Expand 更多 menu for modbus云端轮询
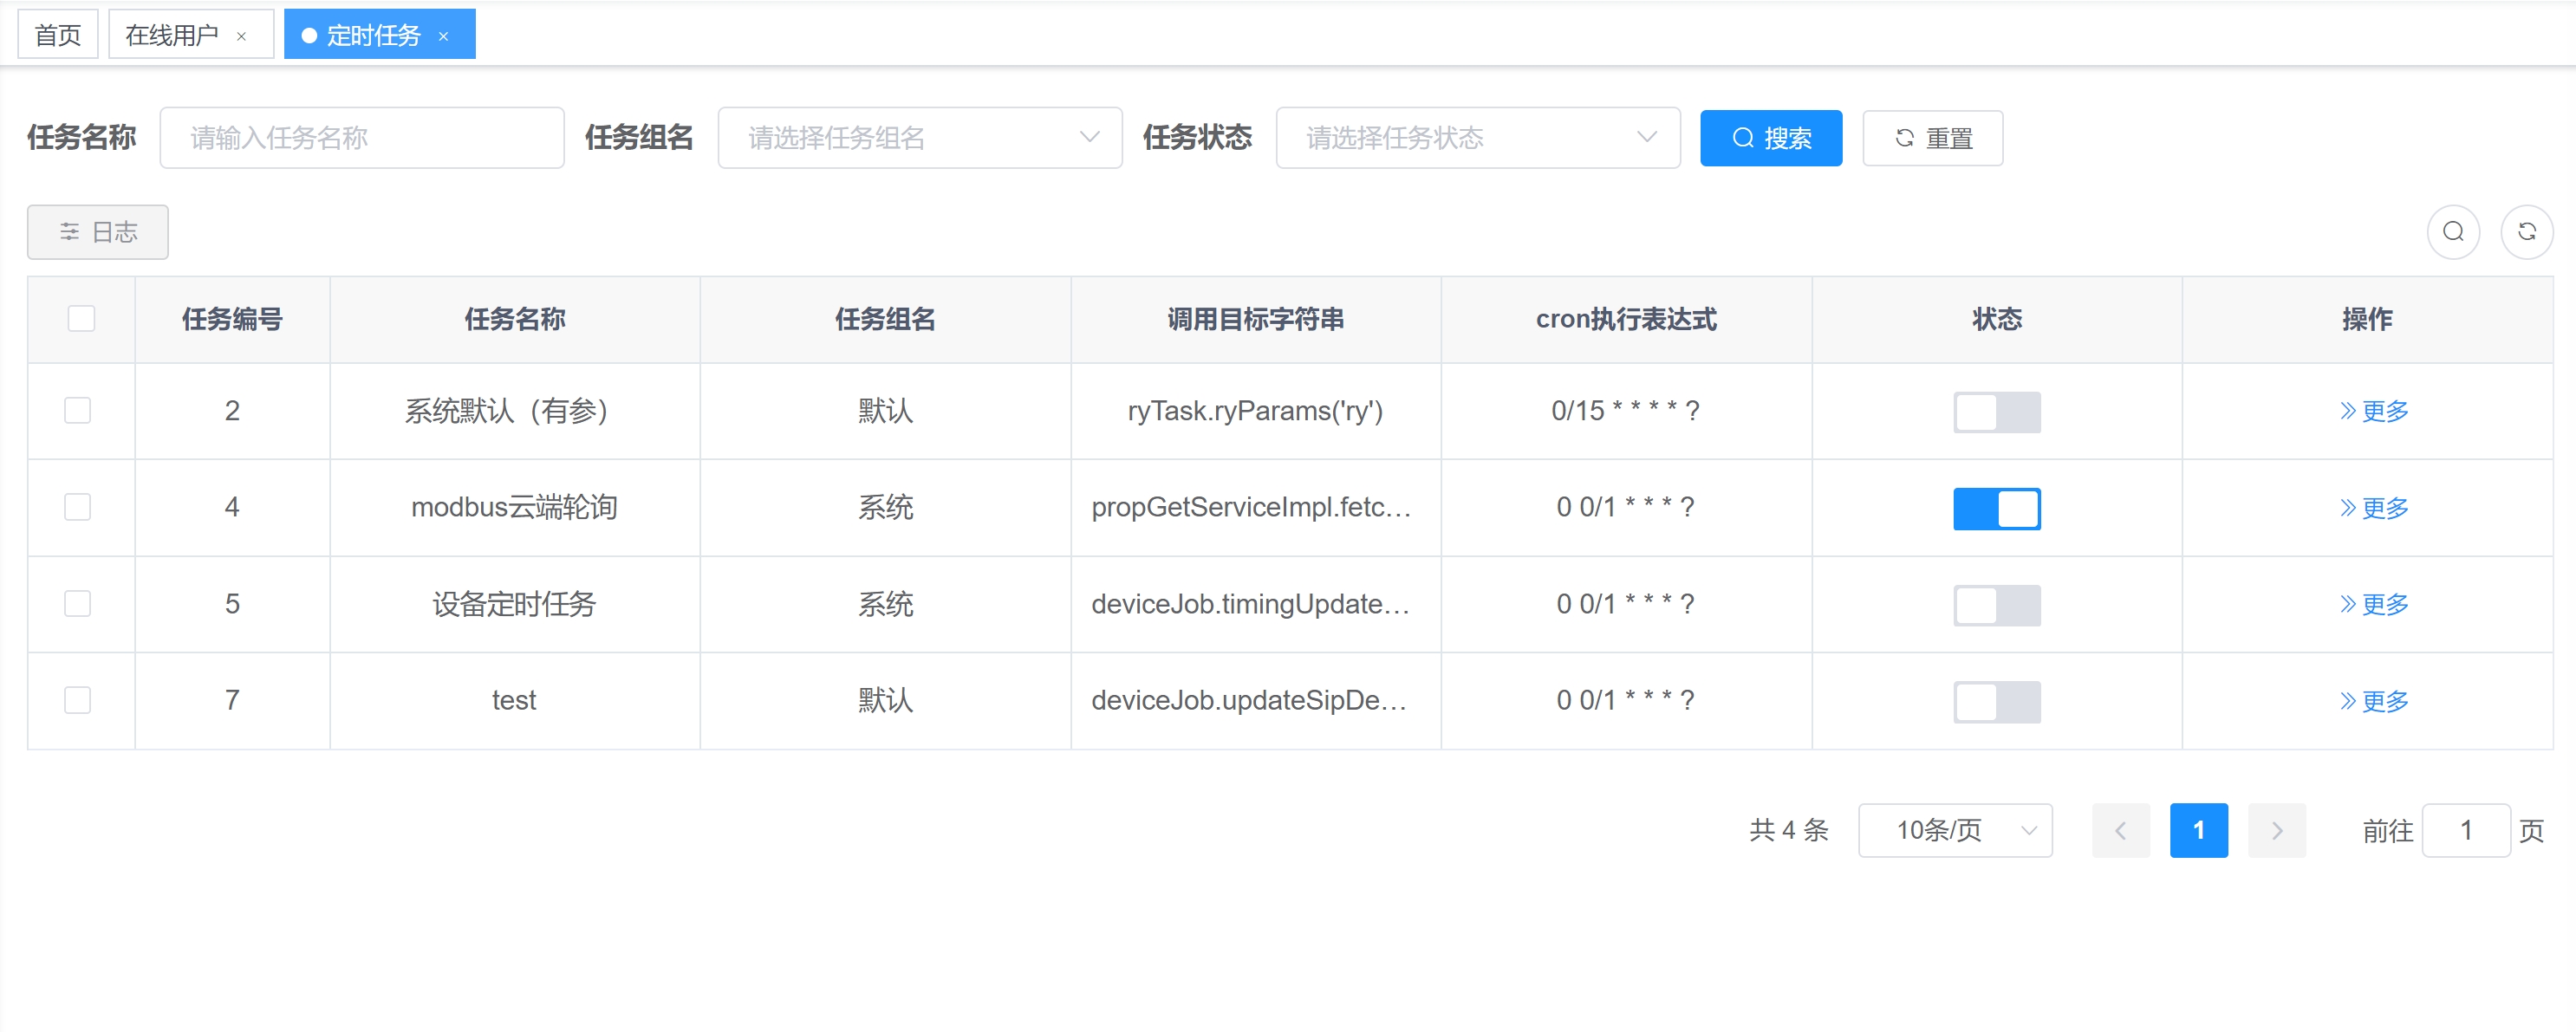This screenshot has height=1032, width=2576. (x=2374, y=508)
